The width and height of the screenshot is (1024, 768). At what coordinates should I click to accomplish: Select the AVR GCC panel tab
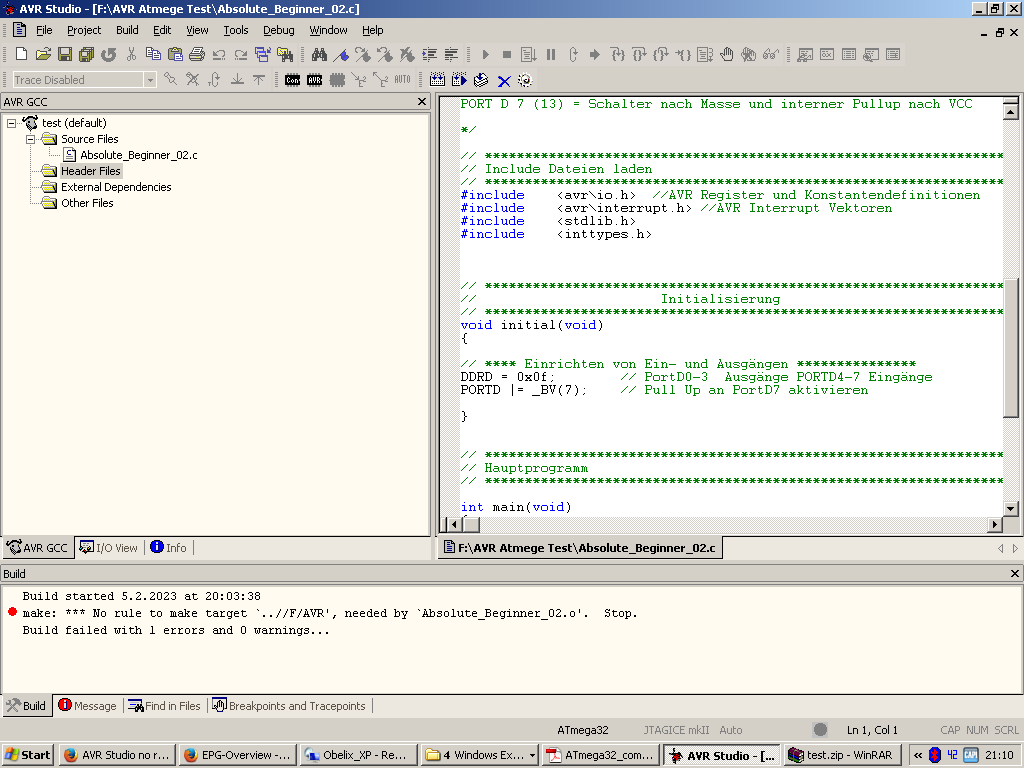[37, 548]
